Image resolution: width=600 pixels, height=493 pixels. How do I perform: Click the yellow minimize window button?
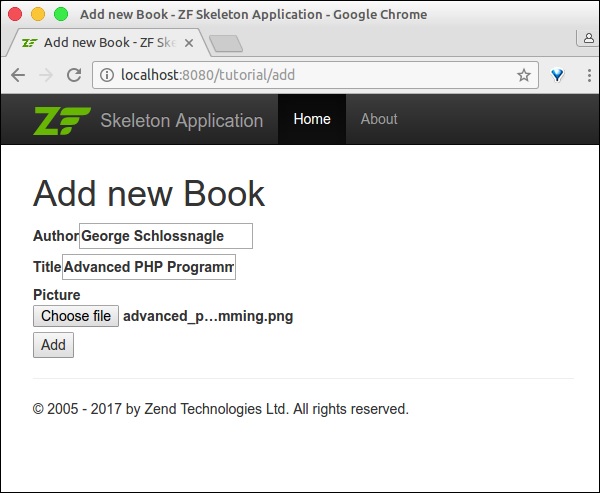pos(38,14)
